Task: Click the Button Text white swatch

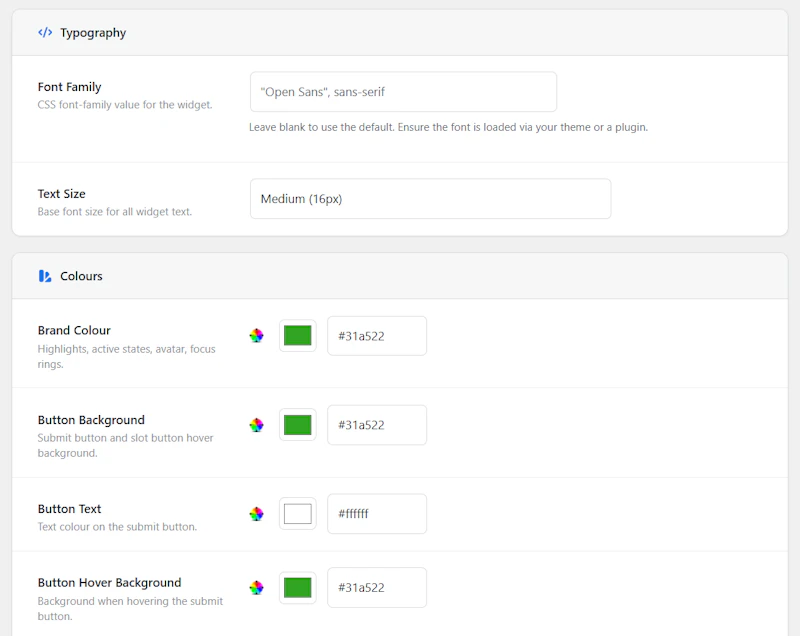Action: 297,514
